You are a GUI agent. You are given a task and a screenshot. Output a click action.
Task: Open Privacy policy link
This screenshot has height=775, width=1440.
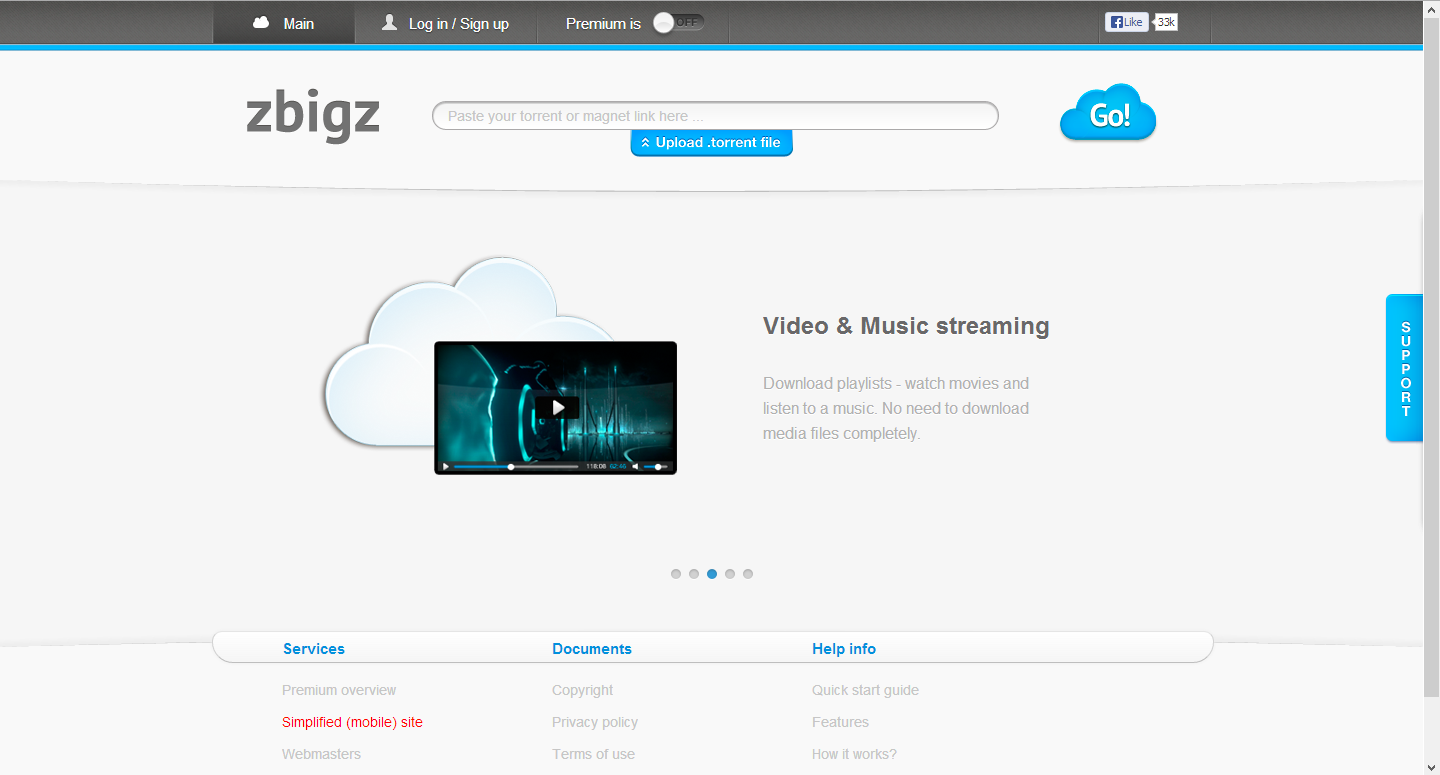[595, 722]
